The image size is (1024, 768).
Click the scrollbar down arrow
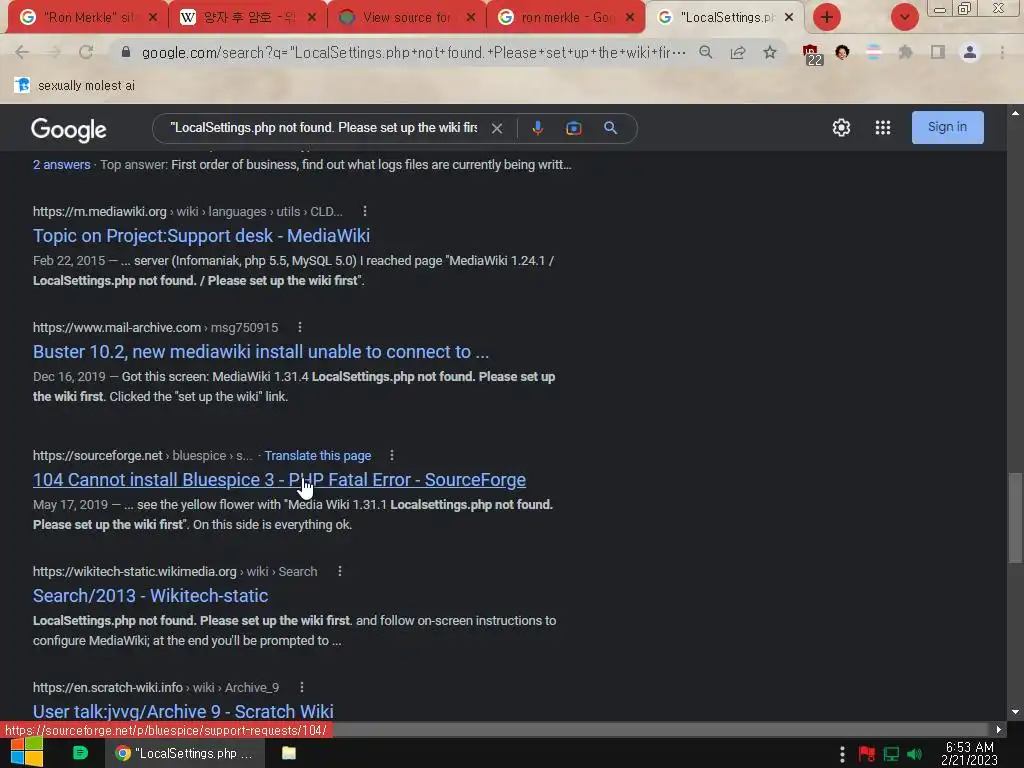tap(1015, 712)
